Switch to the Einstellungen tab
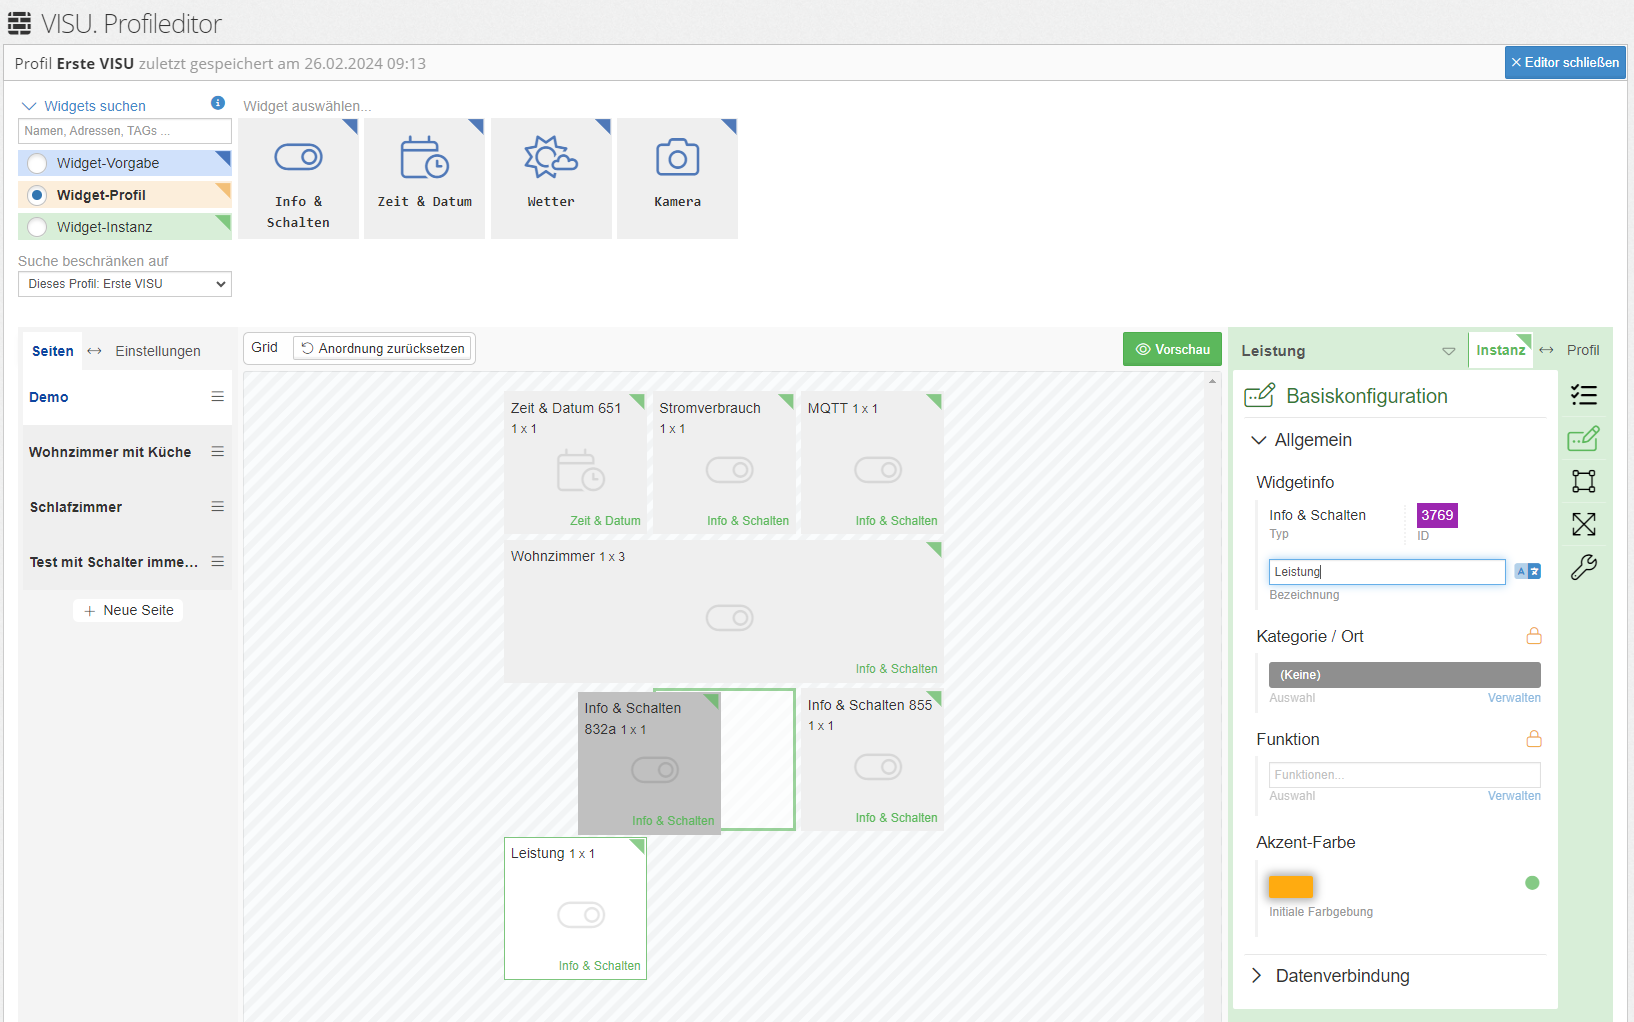 tap(158, 351)
